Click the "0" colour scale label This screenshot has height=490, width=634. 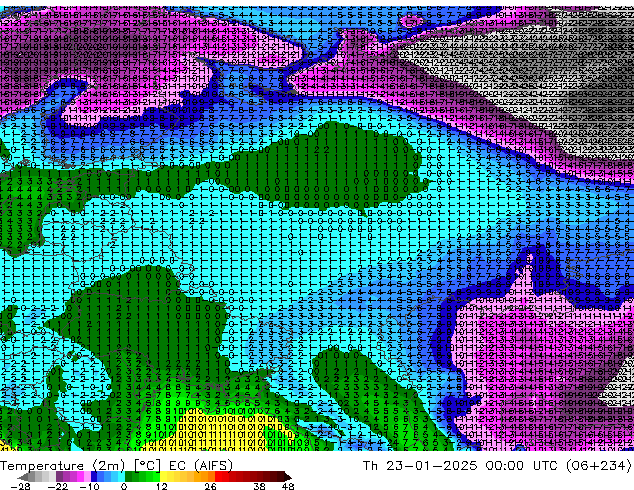pos(124,486)
